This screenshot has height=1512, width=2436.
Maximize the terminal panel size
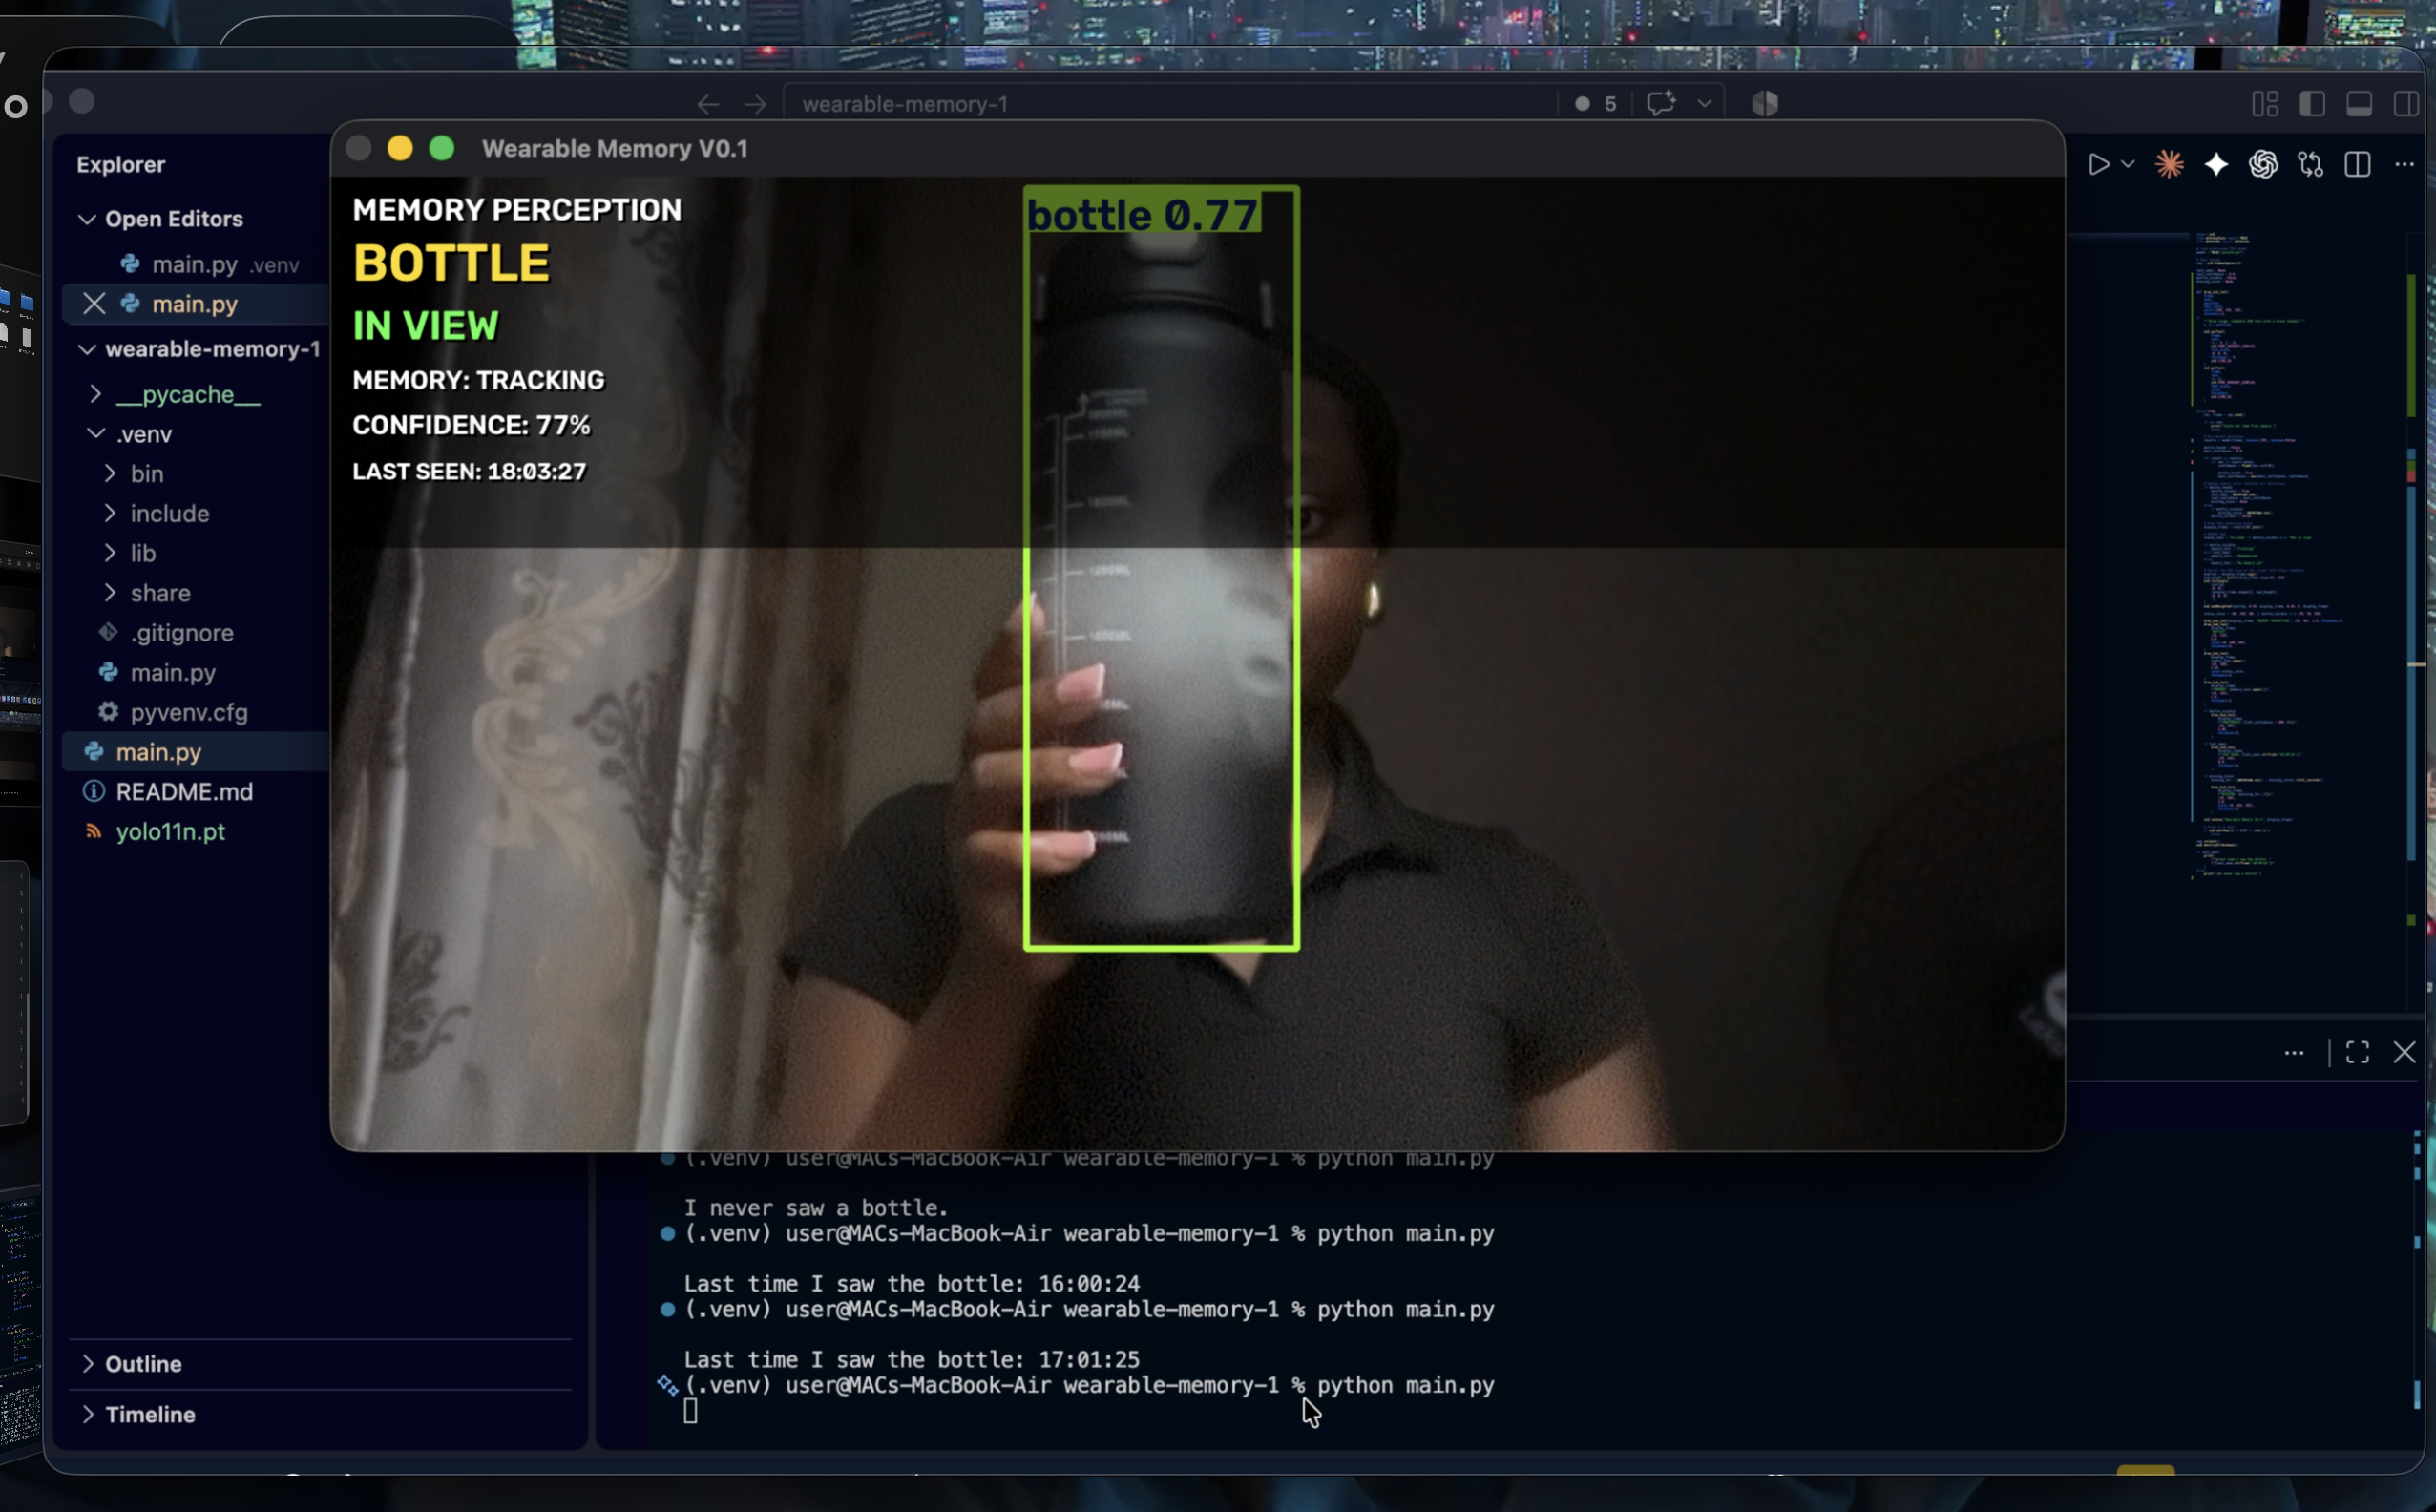point(2358,1053)
